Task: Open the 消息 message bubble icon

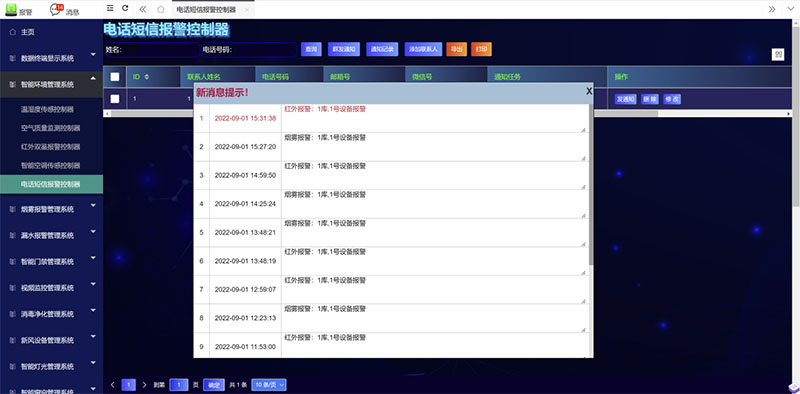Action: 56,9
